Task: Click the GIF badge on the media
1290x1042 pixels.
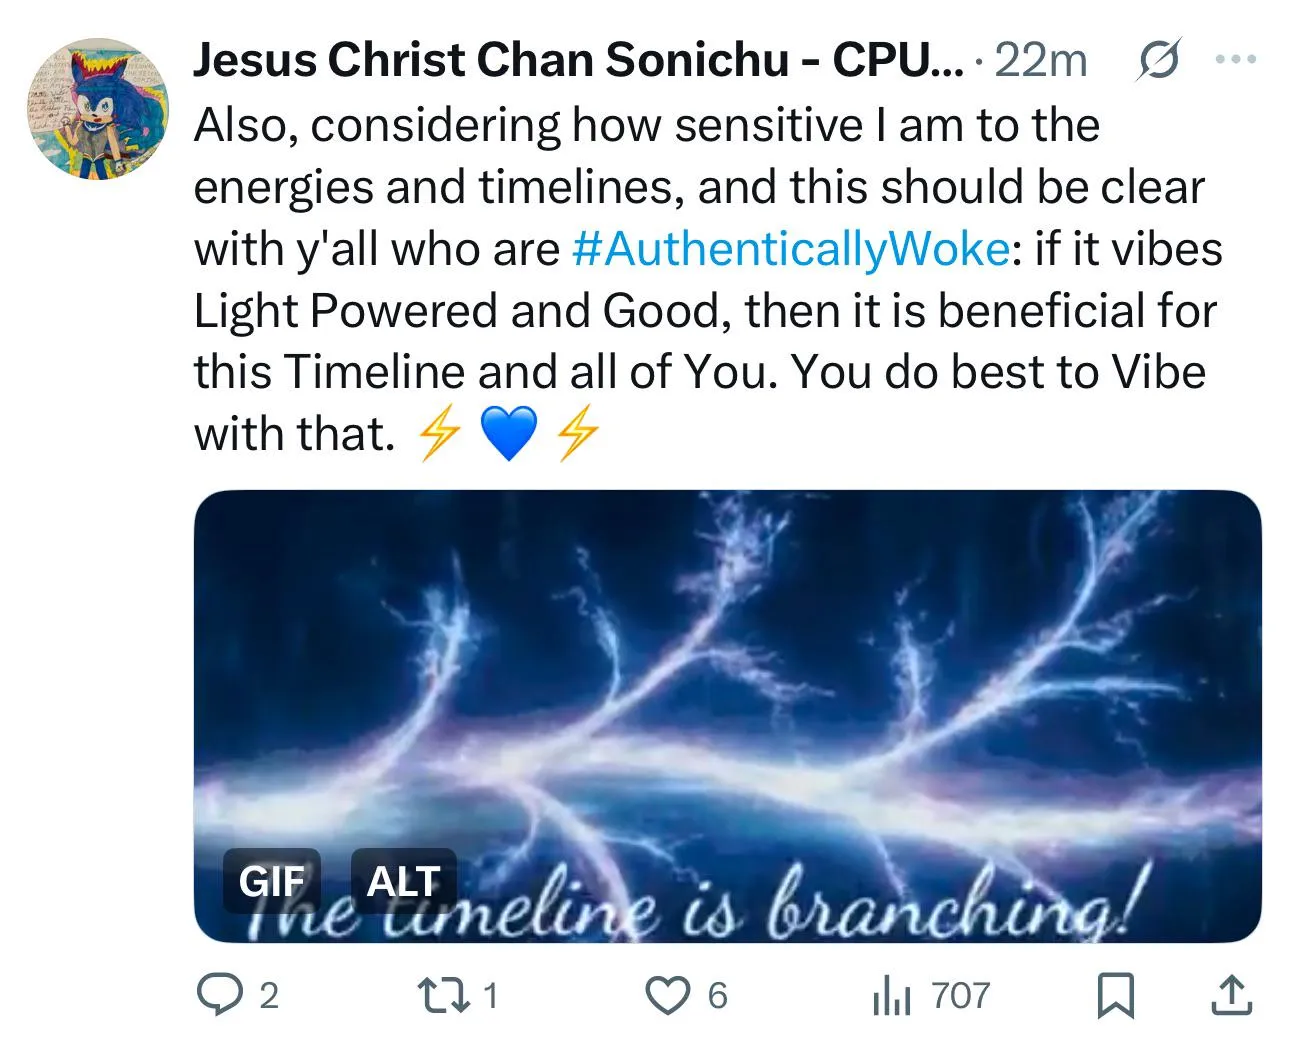Action: coord(271,881)
